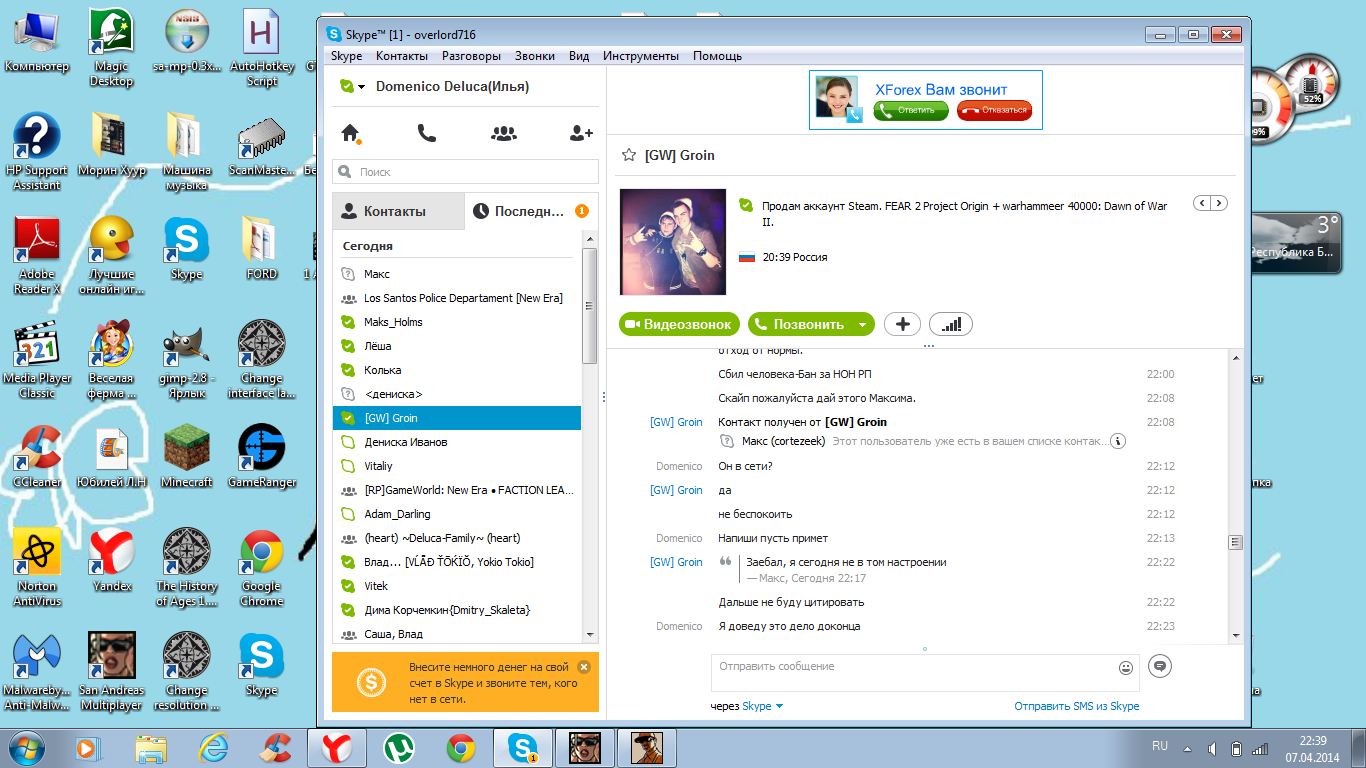Show previous mood message with left arrow
This screenshot has width=1366, height=768.
tap(1202, 203)
